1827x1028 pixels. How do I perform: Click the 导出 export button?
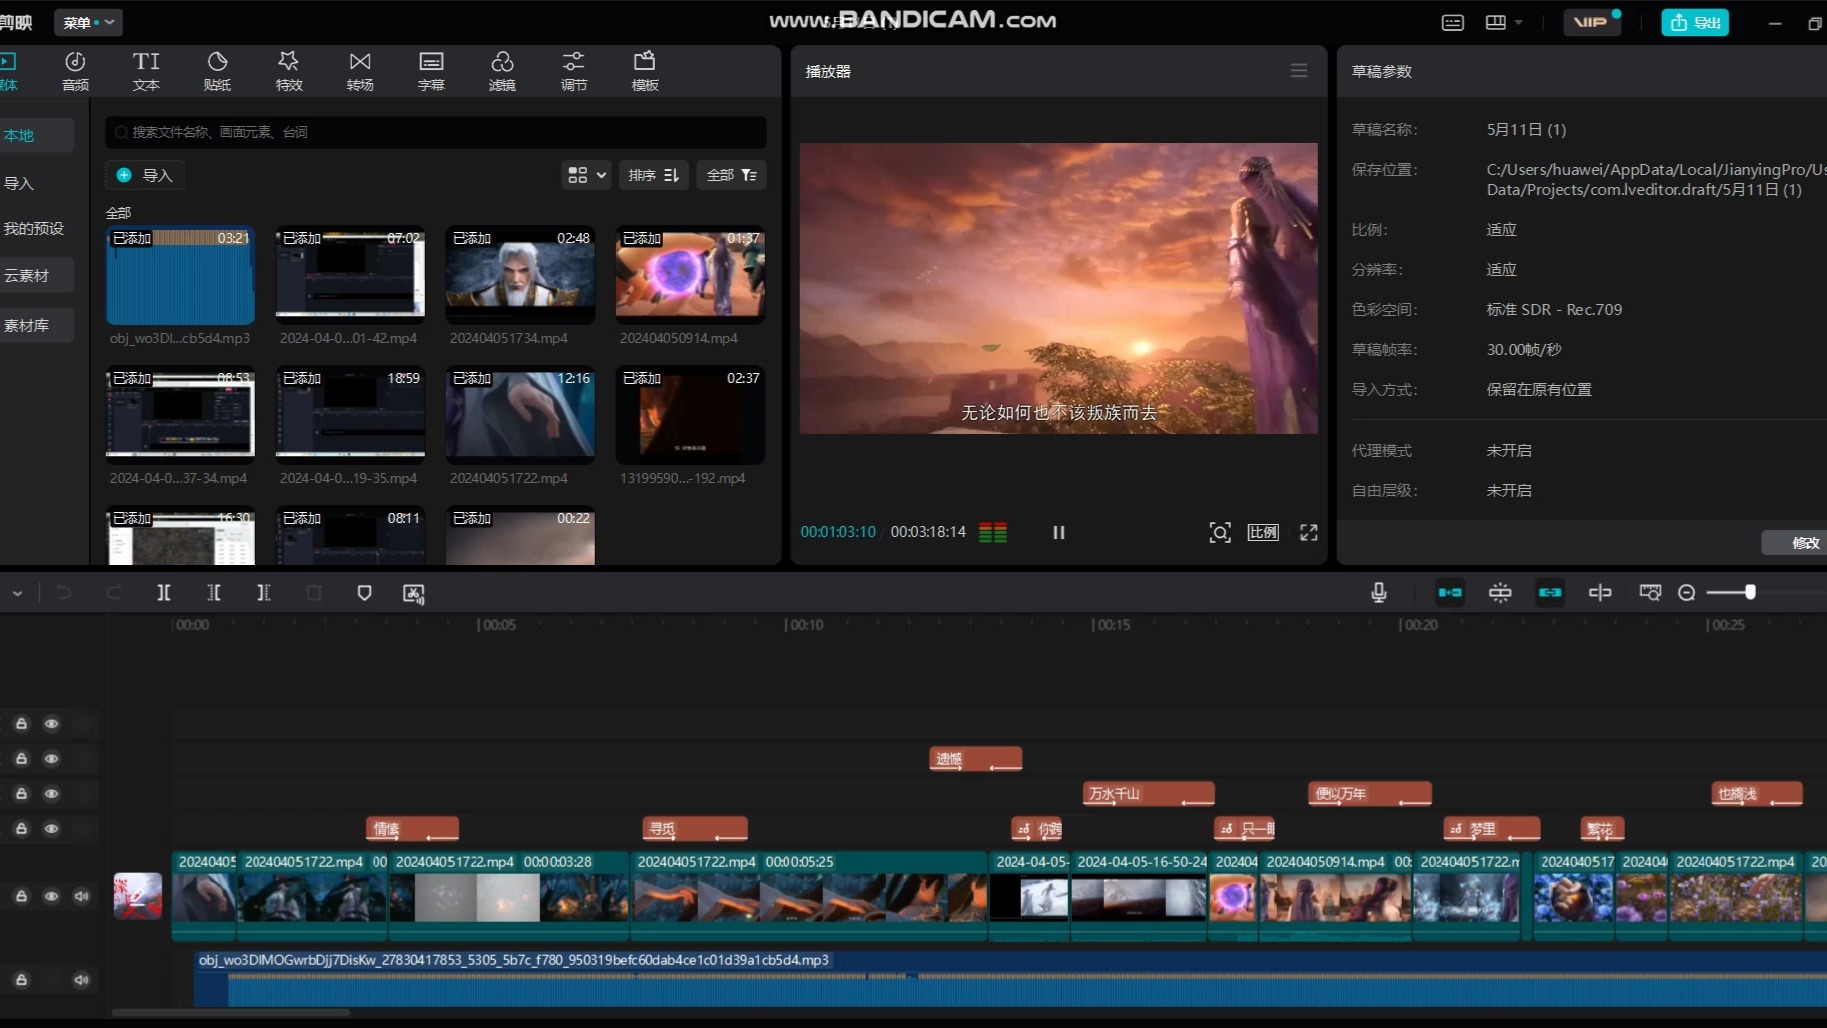(1695, 22)
